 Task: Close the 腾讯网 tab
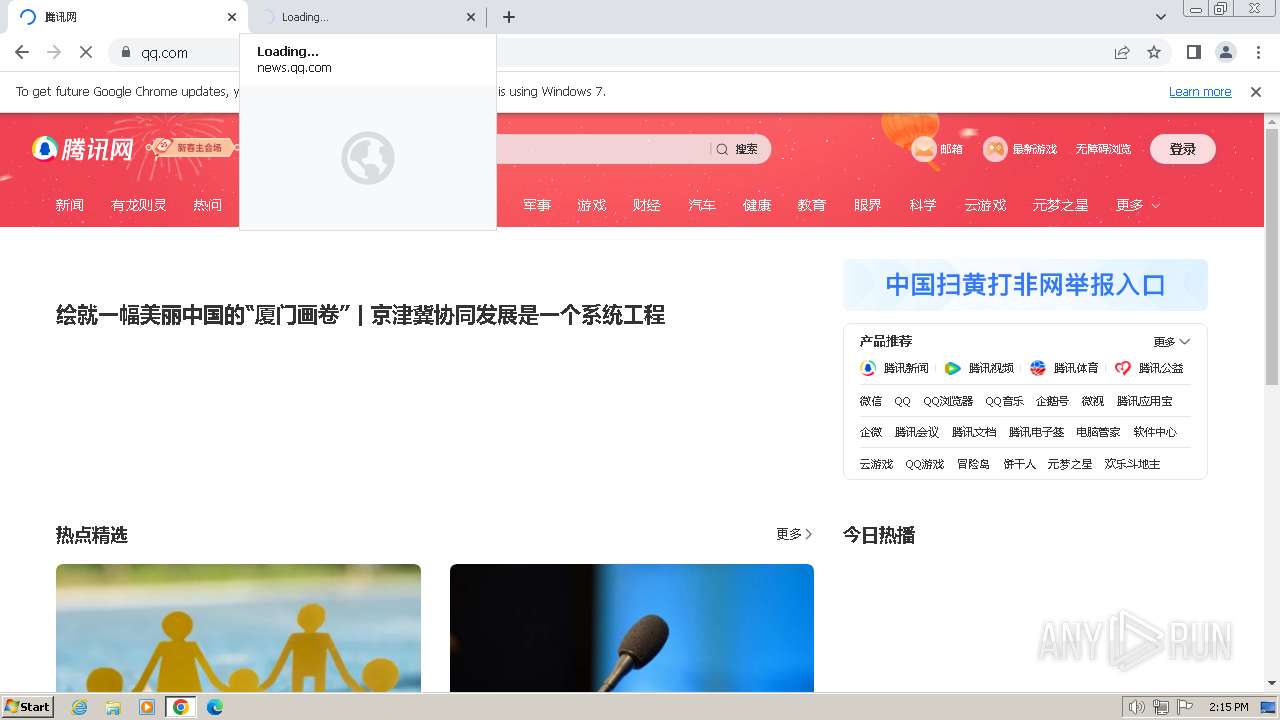click(x=232, y=17)
